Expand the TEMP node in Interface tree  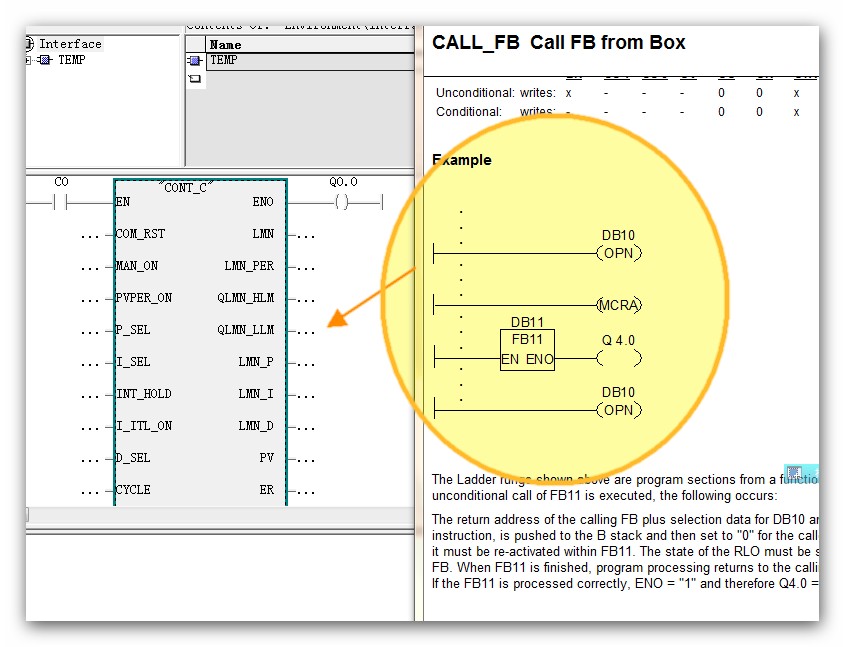point(29,60)
